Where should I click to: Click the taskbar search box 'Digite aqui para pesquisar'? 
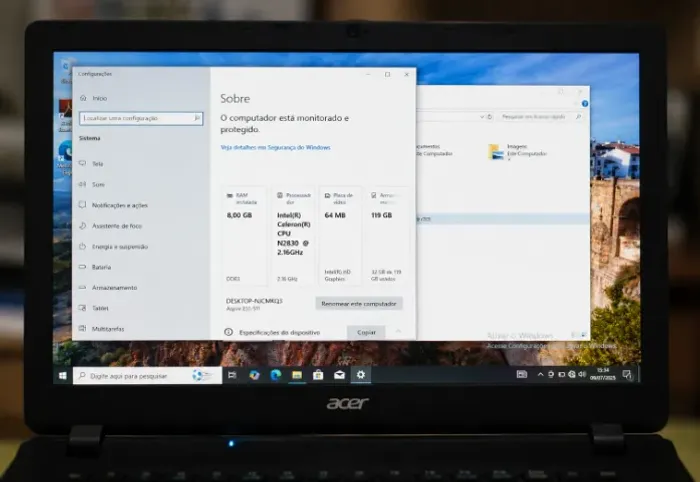[x=147, y=376]
